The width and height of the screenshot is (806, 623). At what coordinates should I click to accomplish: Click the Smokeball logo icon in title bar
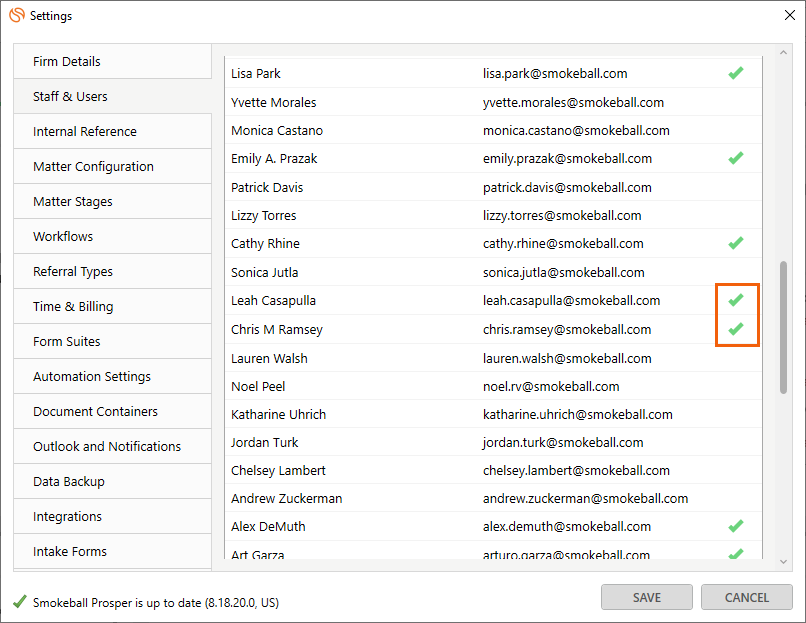point(17,15)
